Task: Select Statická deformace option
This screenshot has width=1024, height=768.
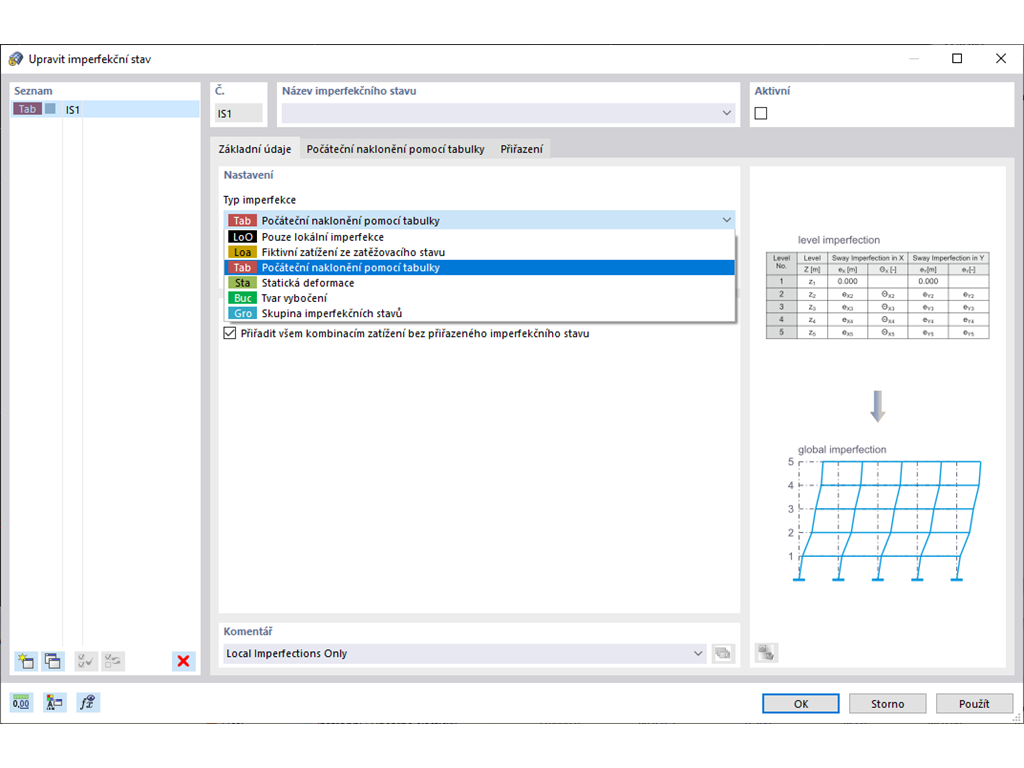Action: [x=480, y=283]
